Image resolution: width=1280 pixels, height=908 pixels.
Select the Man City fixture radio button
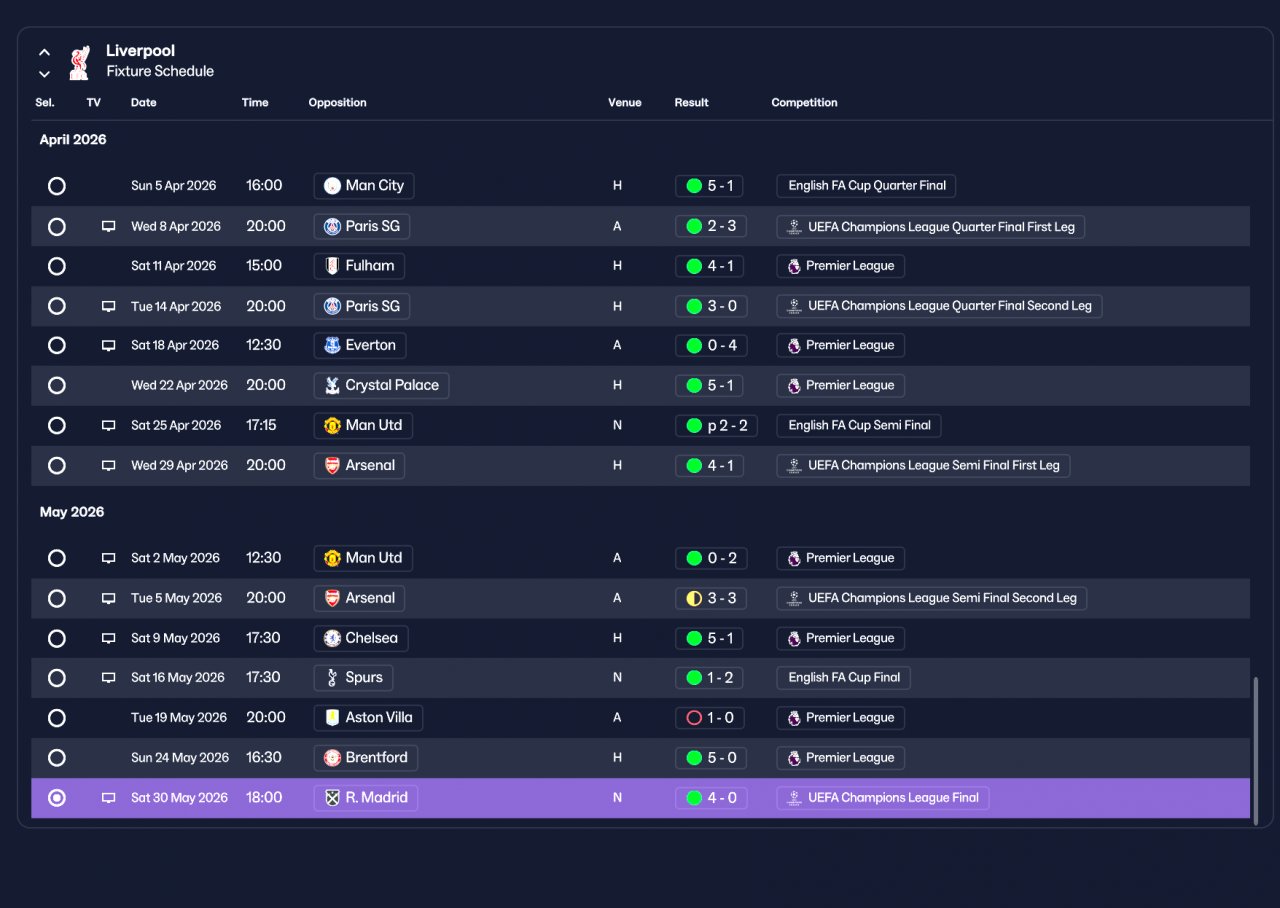point(57,186)
